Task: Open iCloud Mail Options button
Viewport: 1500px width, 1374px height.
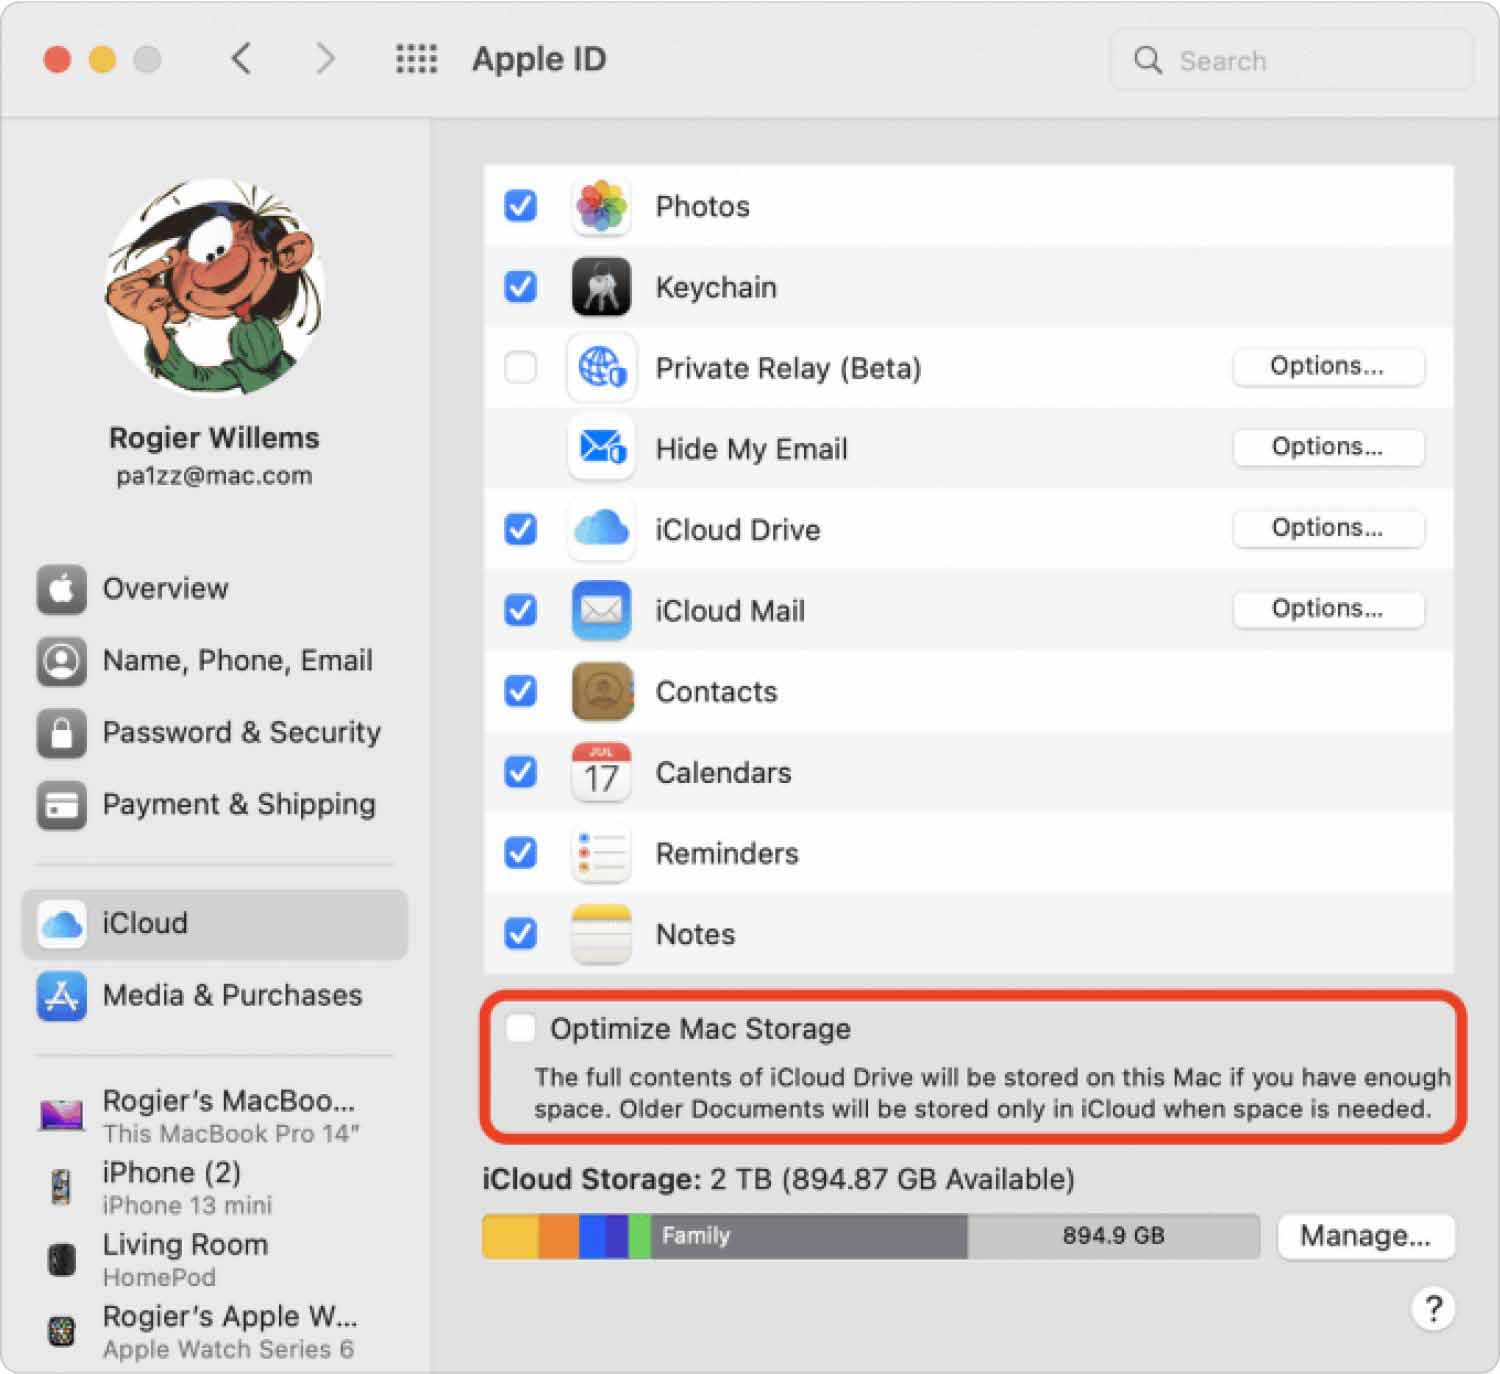Action: coord(1328,610)
